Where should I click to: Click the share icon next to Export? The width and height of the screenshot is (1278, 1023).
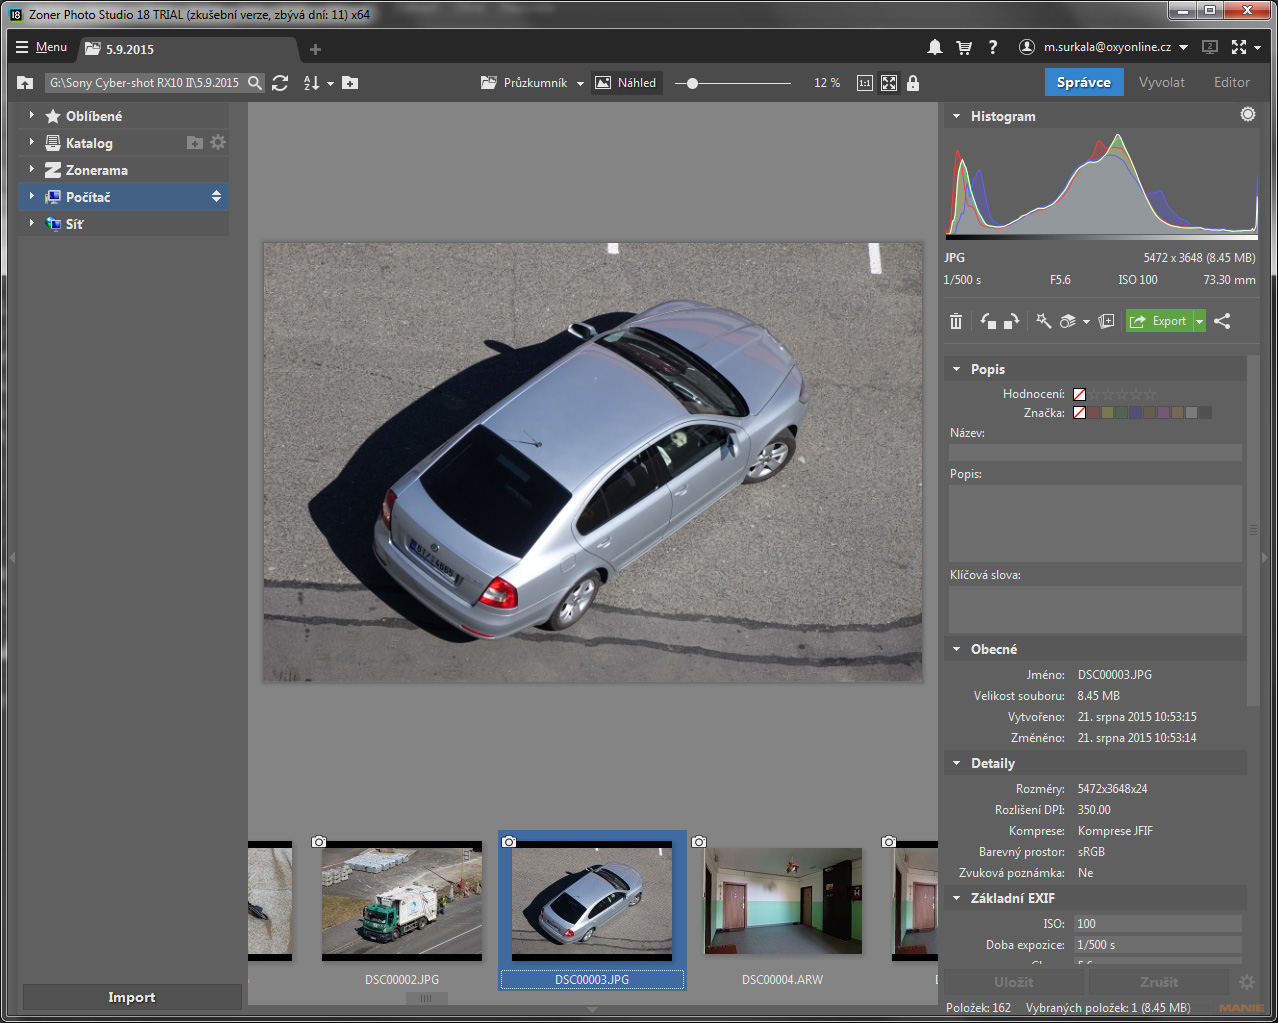click(1222, 321)
